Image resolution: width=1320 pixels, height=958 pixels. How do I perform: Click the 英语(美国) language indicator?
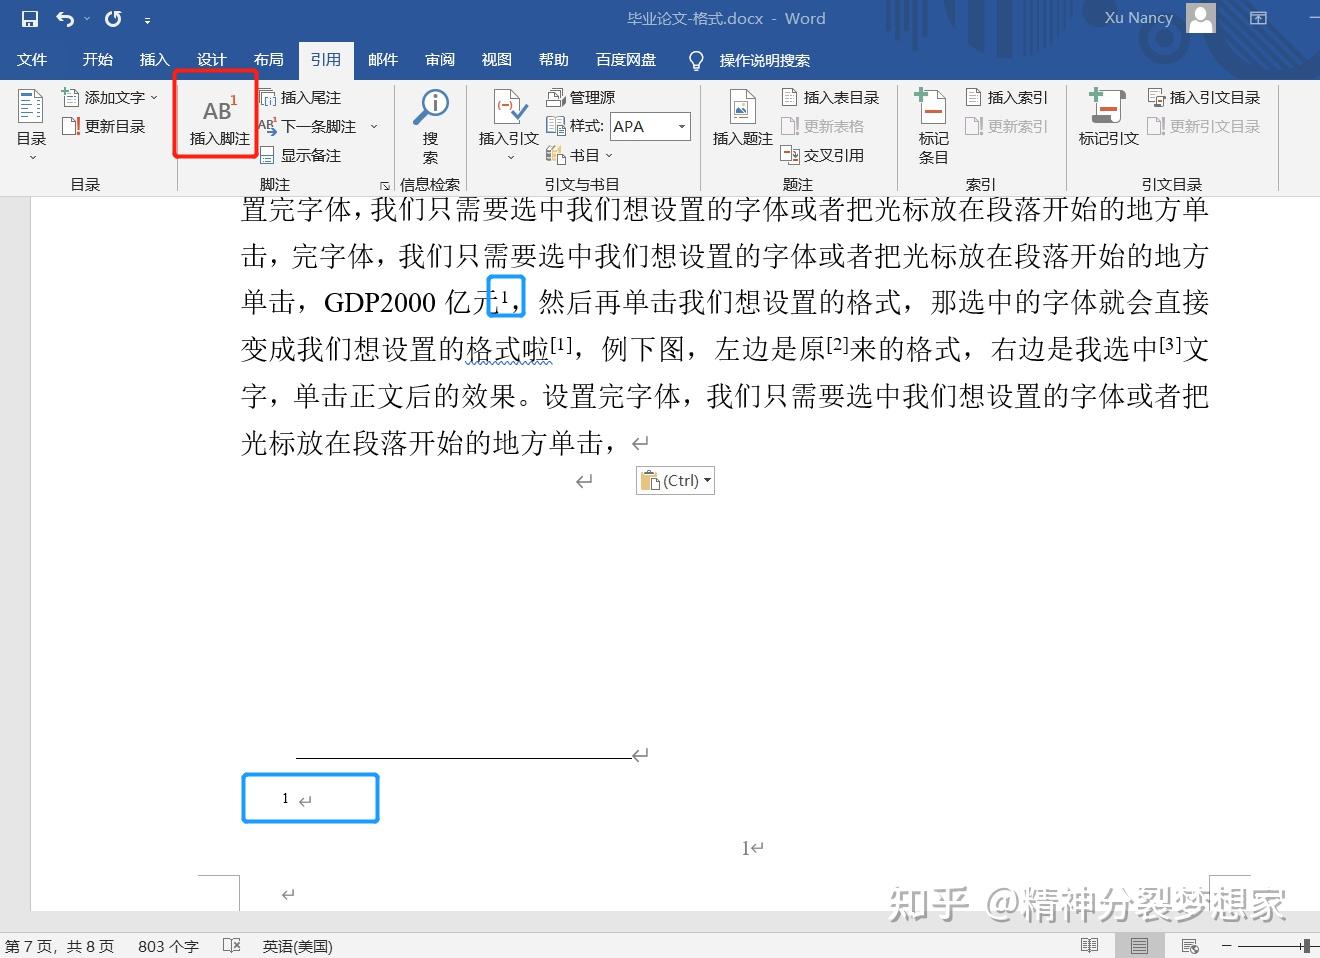pyautogui.click(x=298, y=946)
